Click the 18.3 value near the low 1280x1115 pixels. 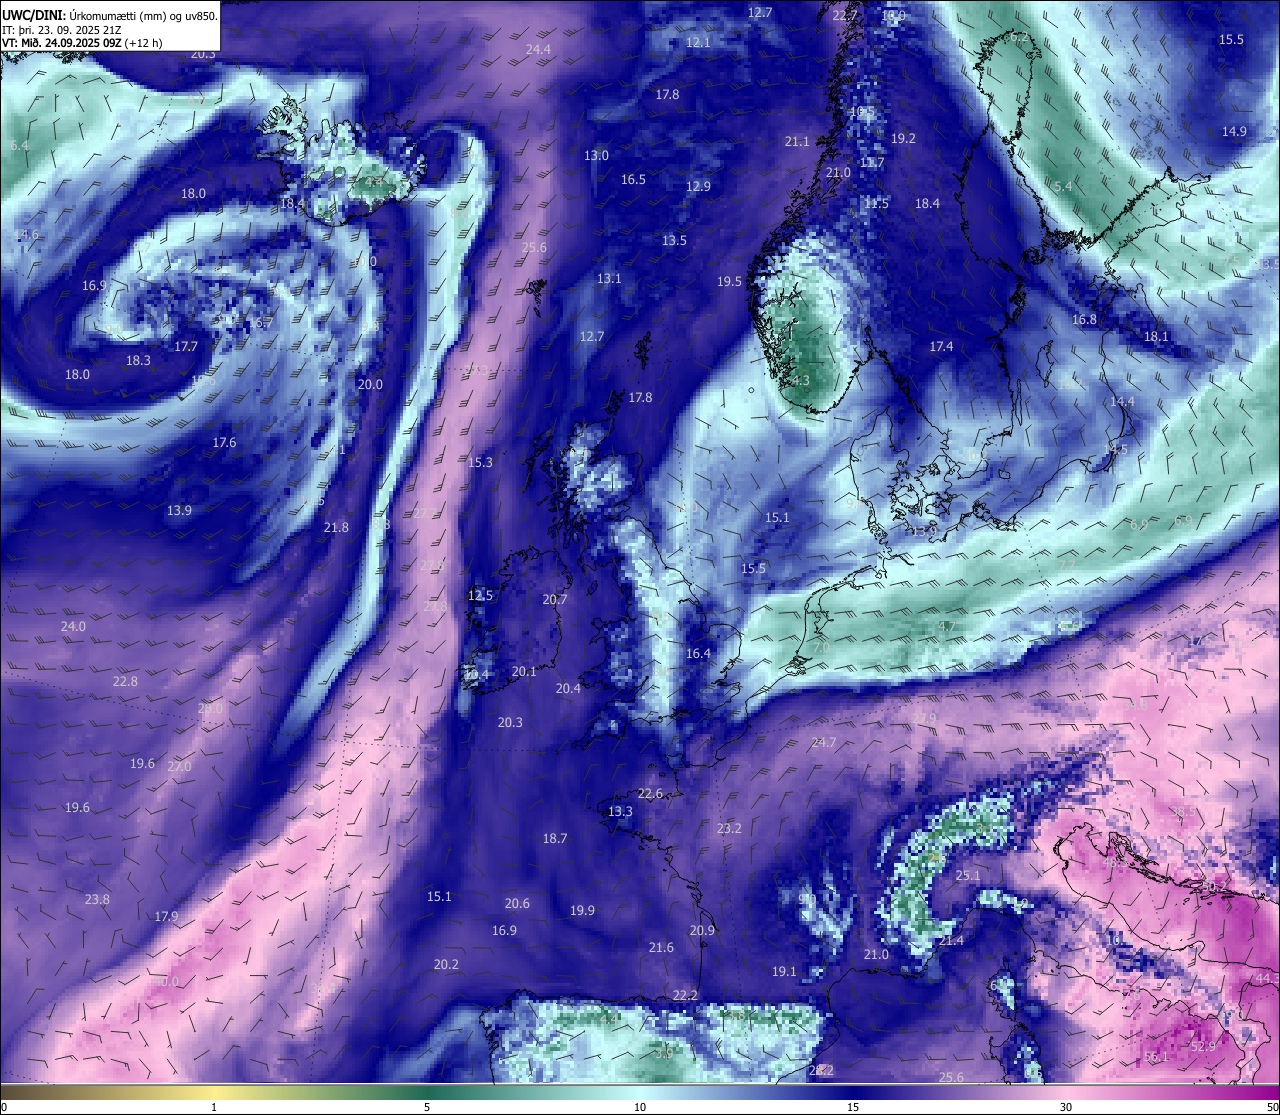click(138, 360)
